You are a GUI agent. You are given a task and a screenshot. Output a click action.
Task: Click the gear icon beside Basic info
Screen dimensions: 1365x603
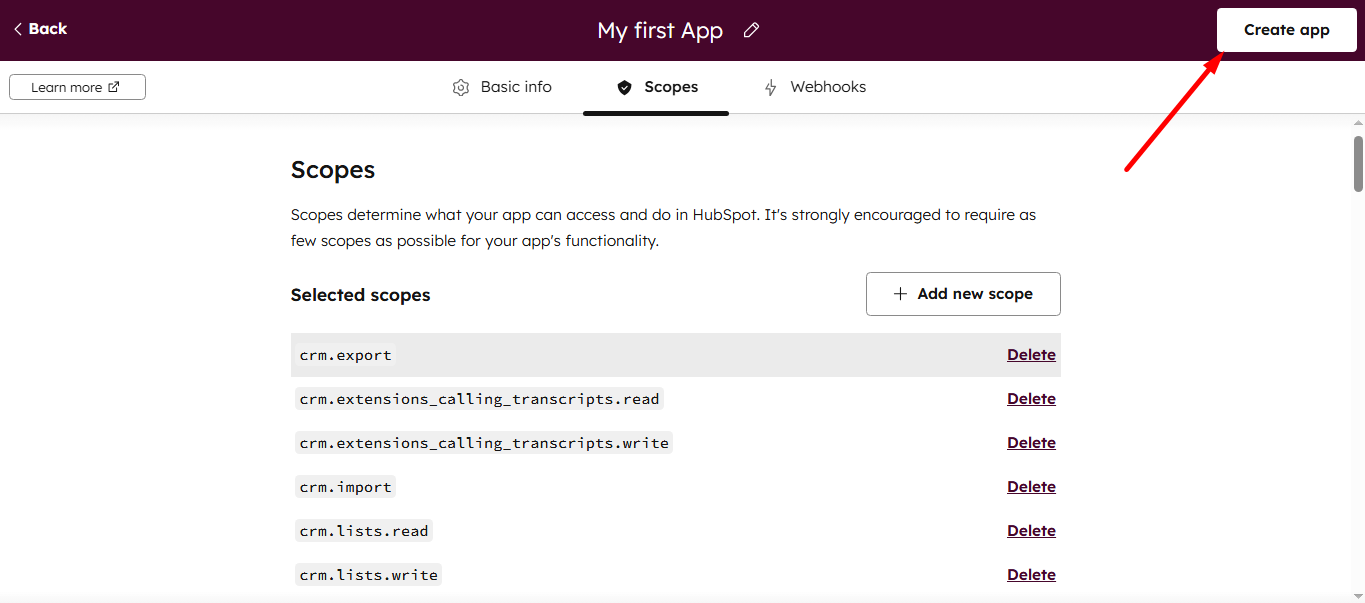461,87
